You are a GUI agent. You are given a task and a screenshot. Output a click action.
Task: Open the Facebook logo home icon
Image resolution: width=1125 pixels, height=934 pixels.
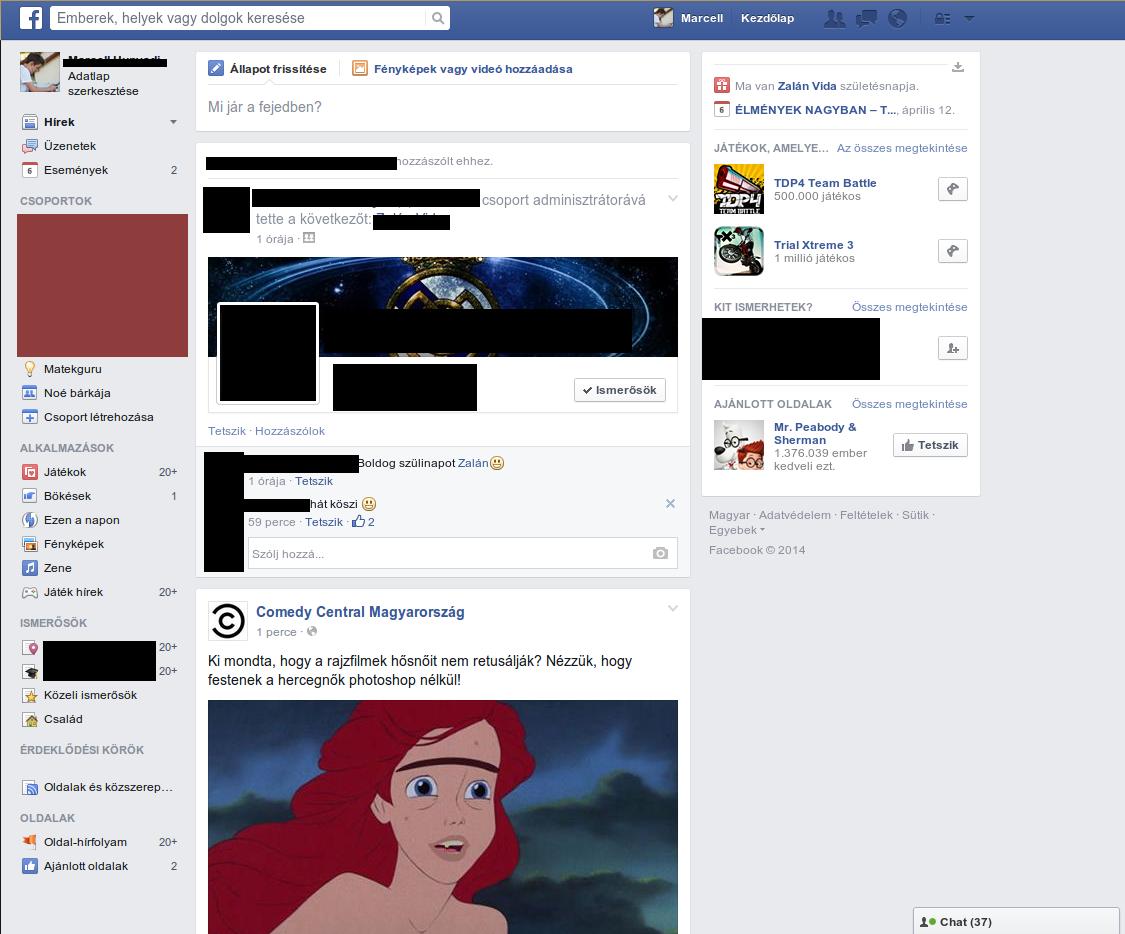(31, 18)
